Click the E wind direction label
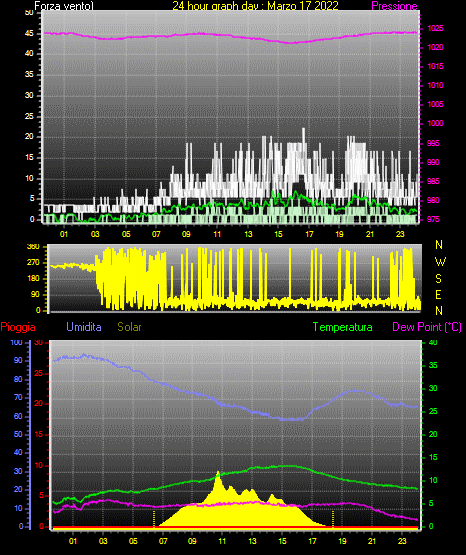 coord(438,294)
